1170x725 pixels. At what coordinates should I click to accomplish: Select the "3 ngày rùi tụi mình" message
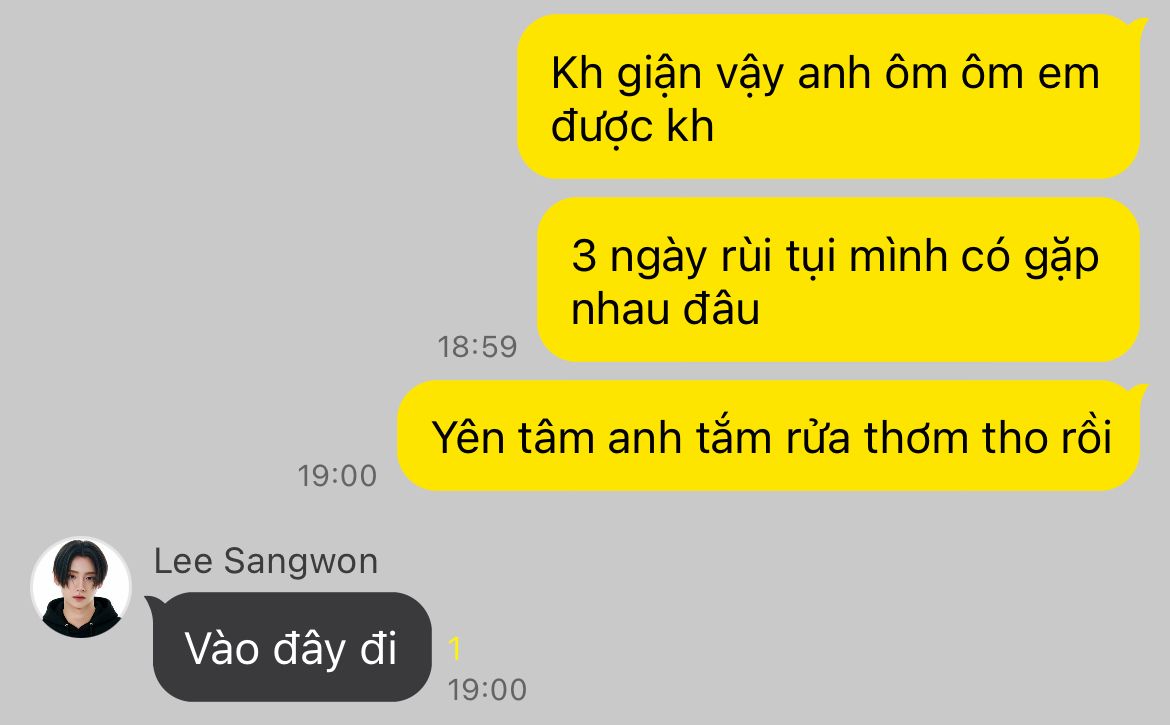838,280
